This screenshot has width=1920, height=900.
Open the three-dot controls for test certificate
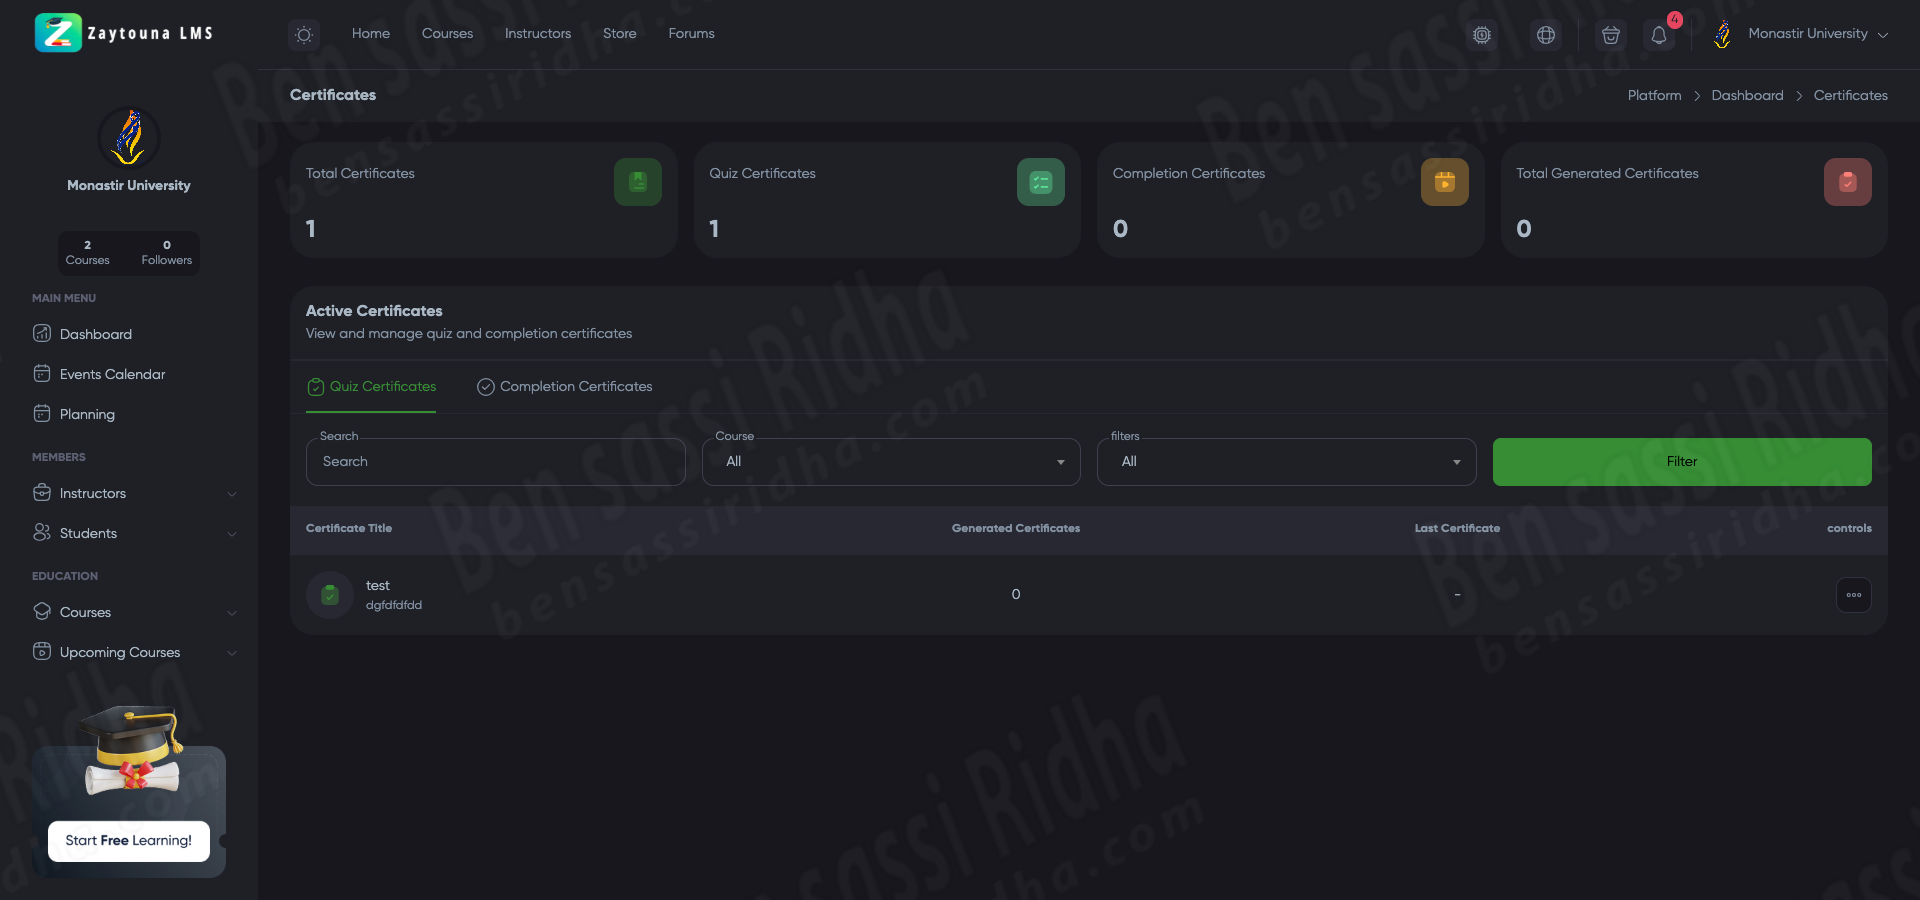coord(1853,595)
